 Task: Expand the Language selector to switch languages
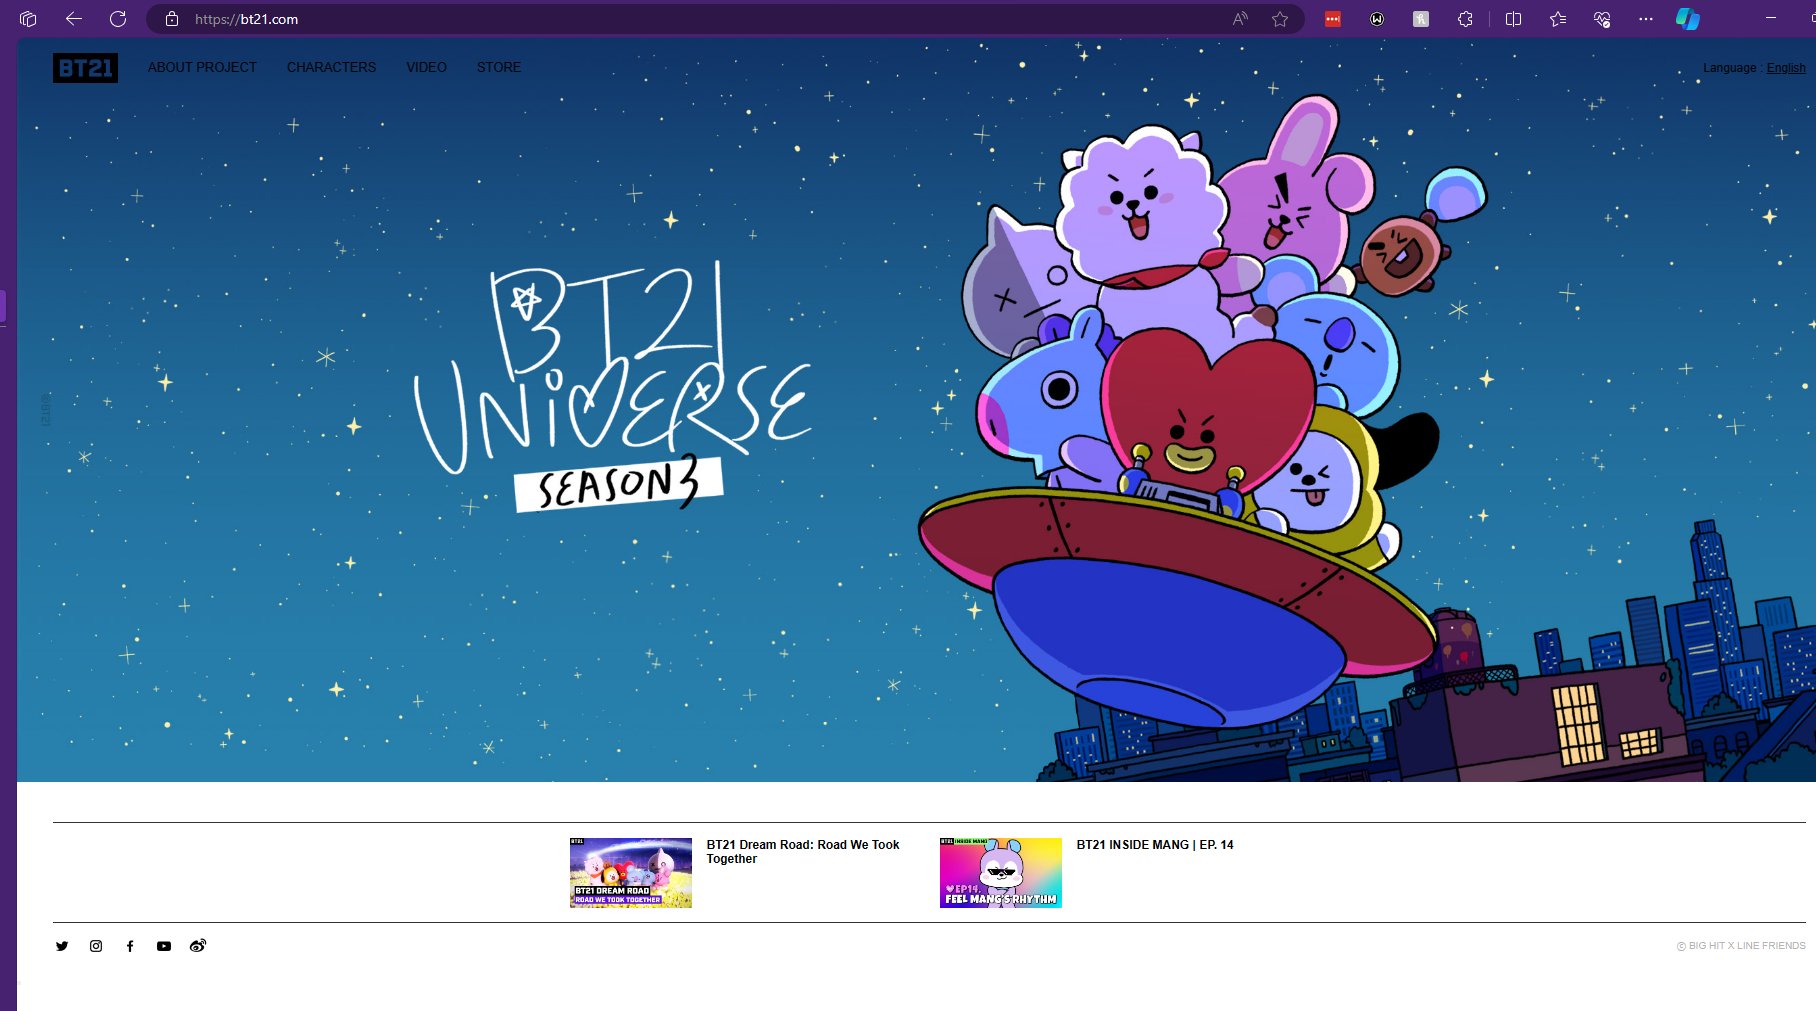pos(1731,67)
